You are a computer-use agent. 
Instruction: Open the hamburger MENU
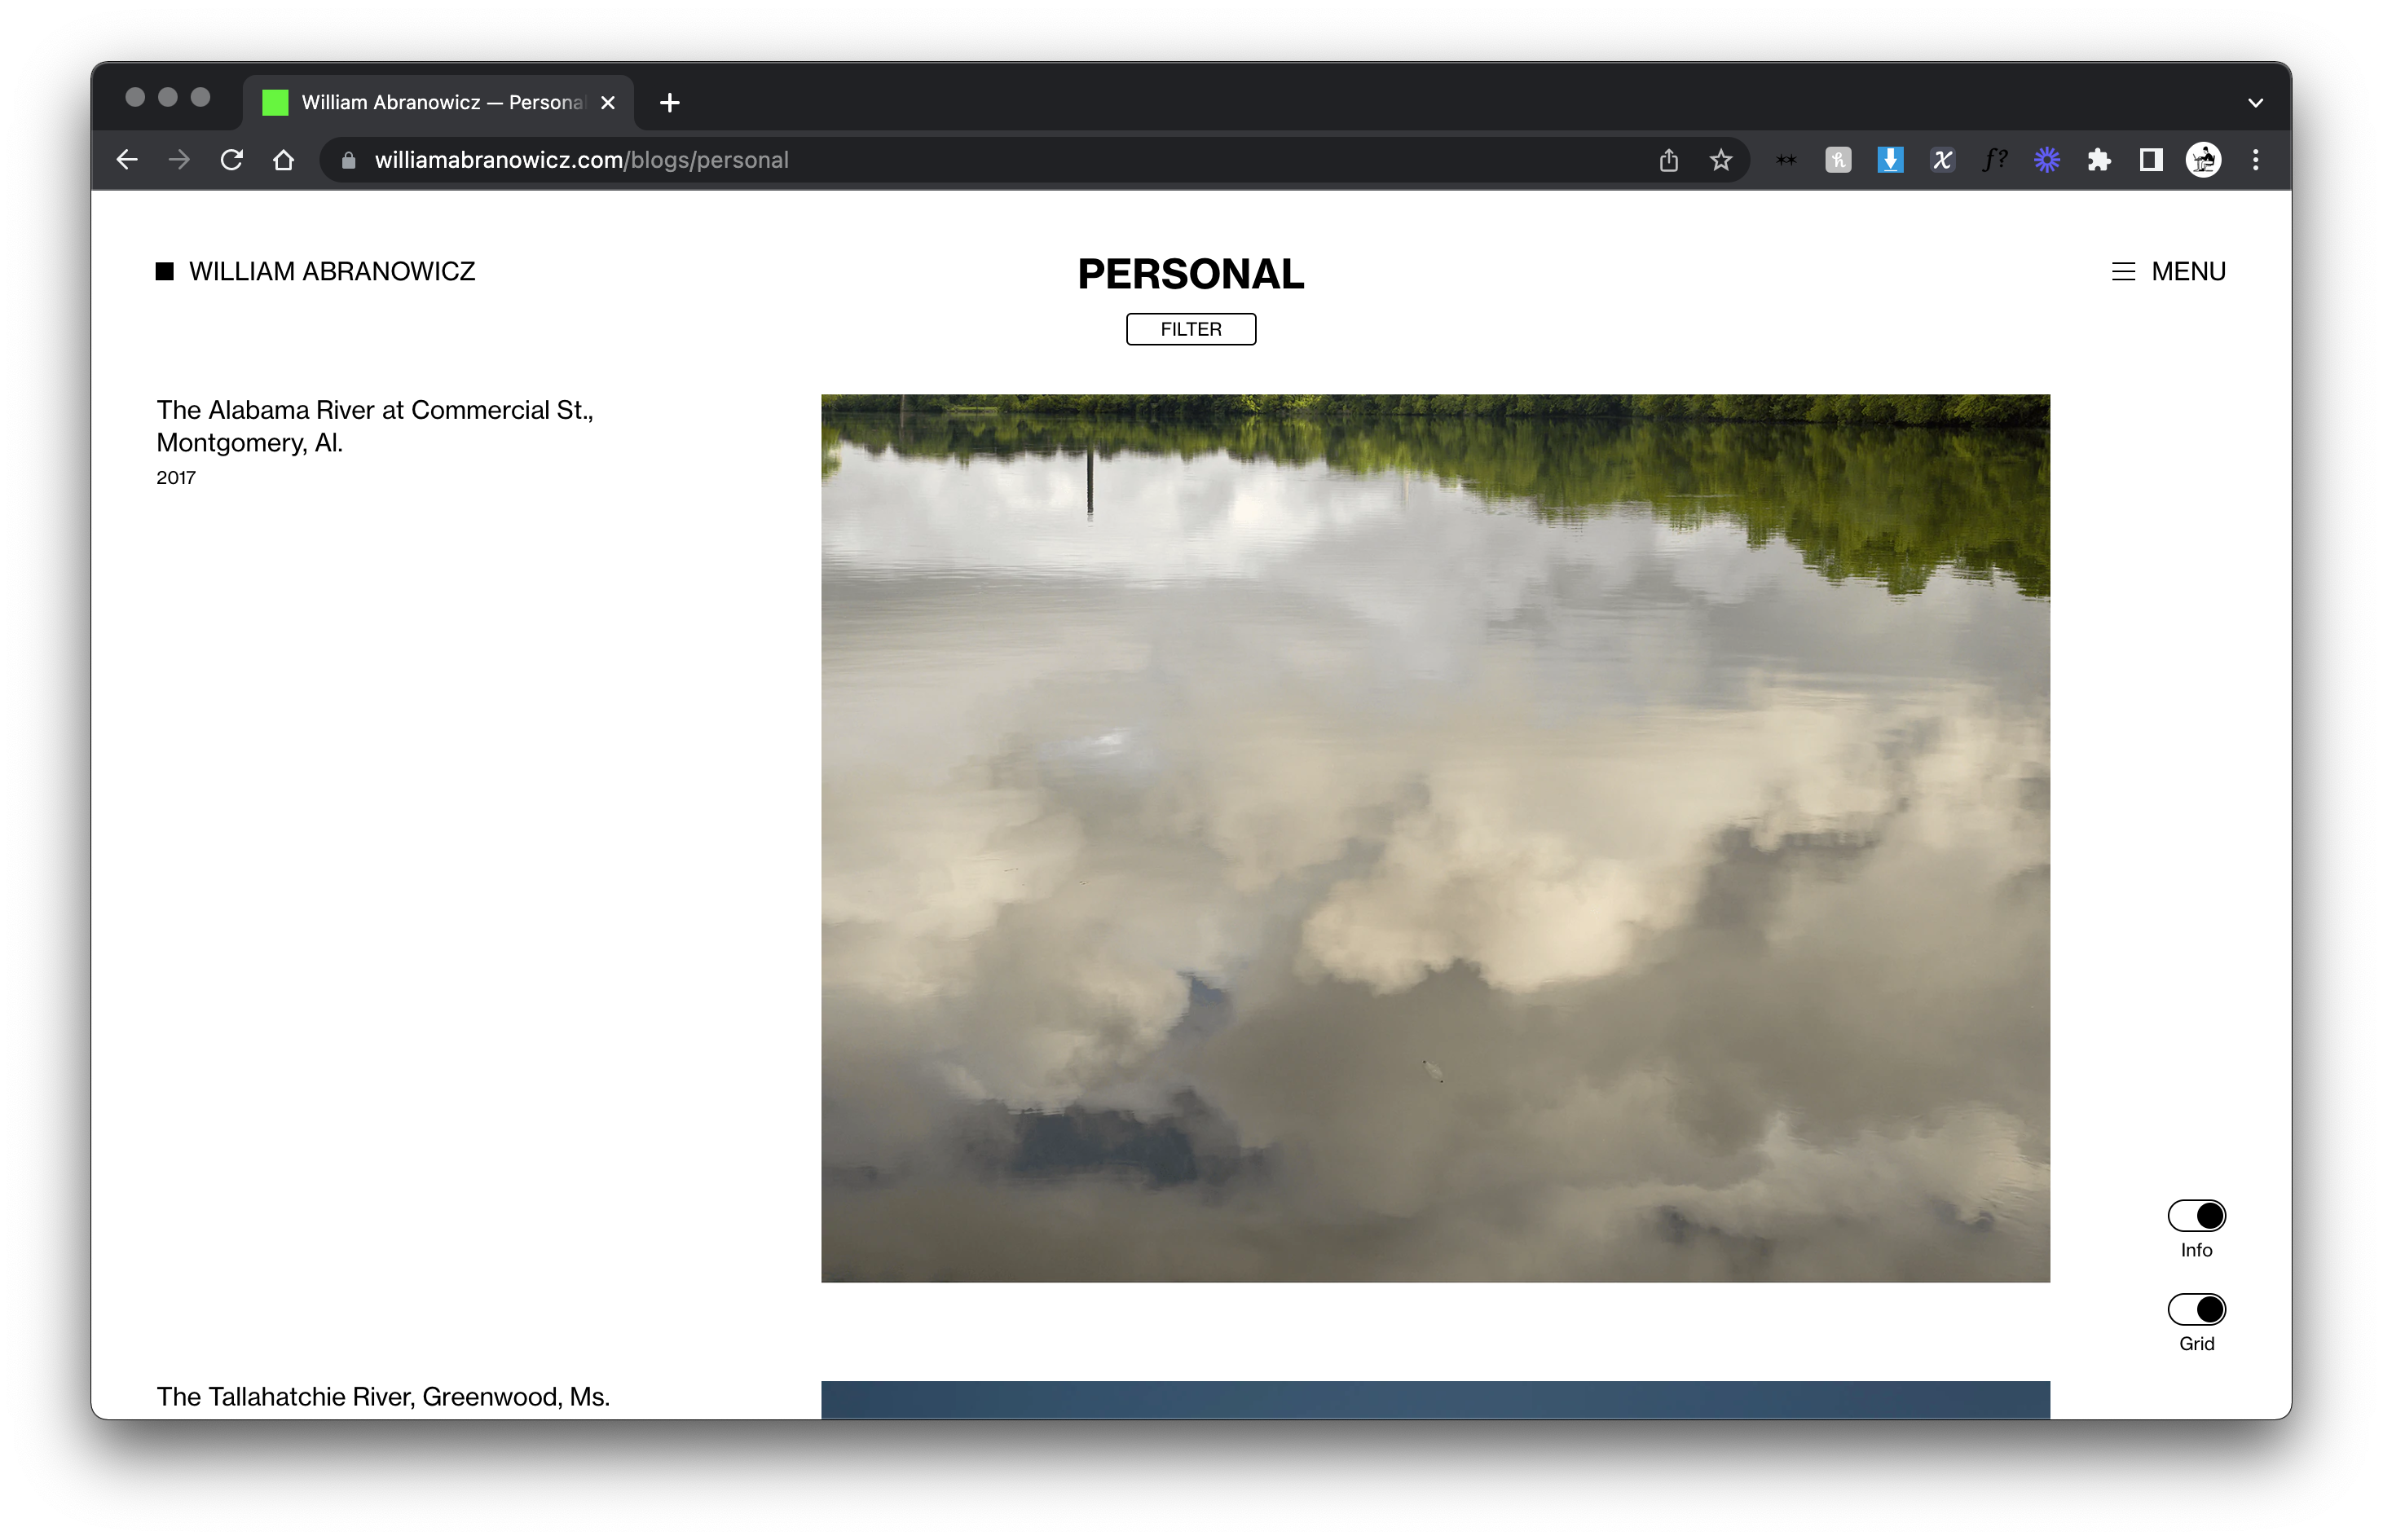(2168, 271)
